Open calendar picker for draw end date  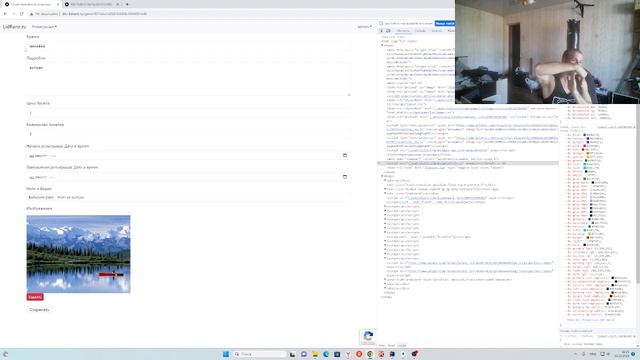[345, 177]
